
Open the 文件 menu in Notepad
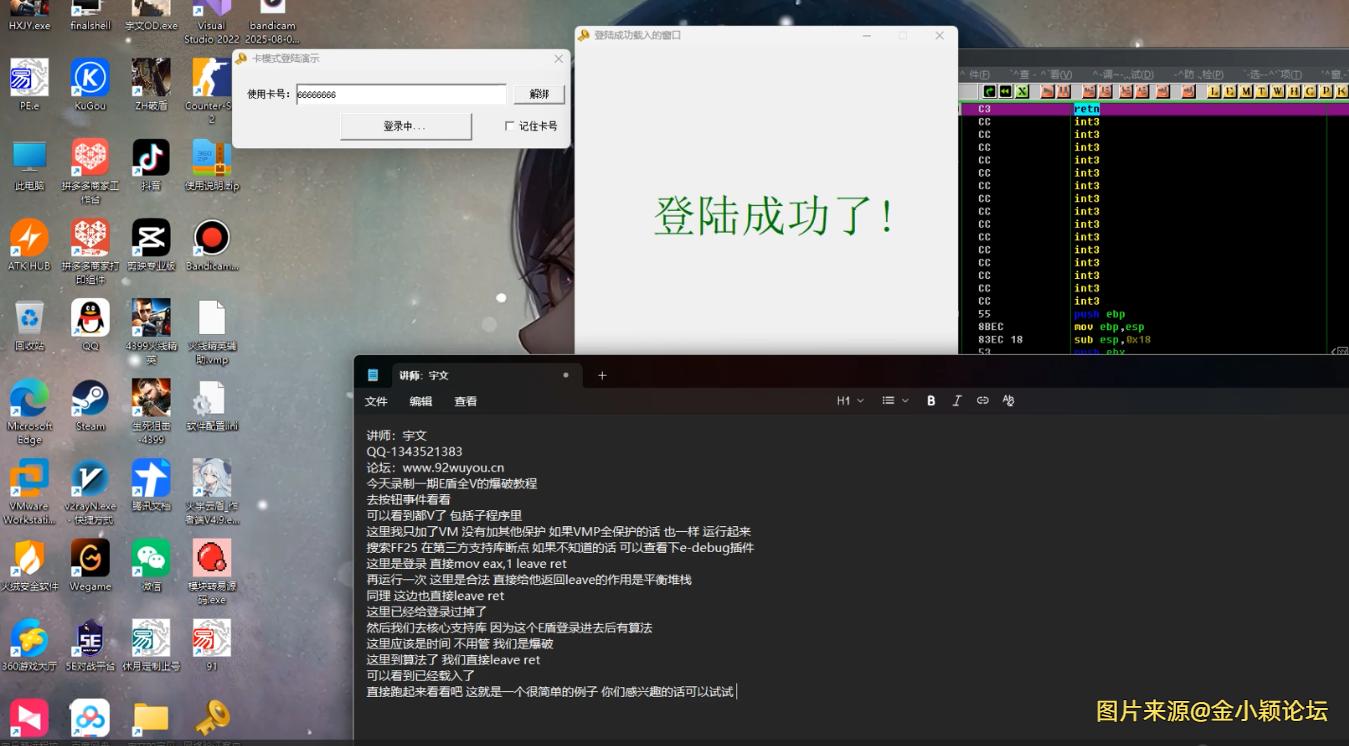coord(376,401)
